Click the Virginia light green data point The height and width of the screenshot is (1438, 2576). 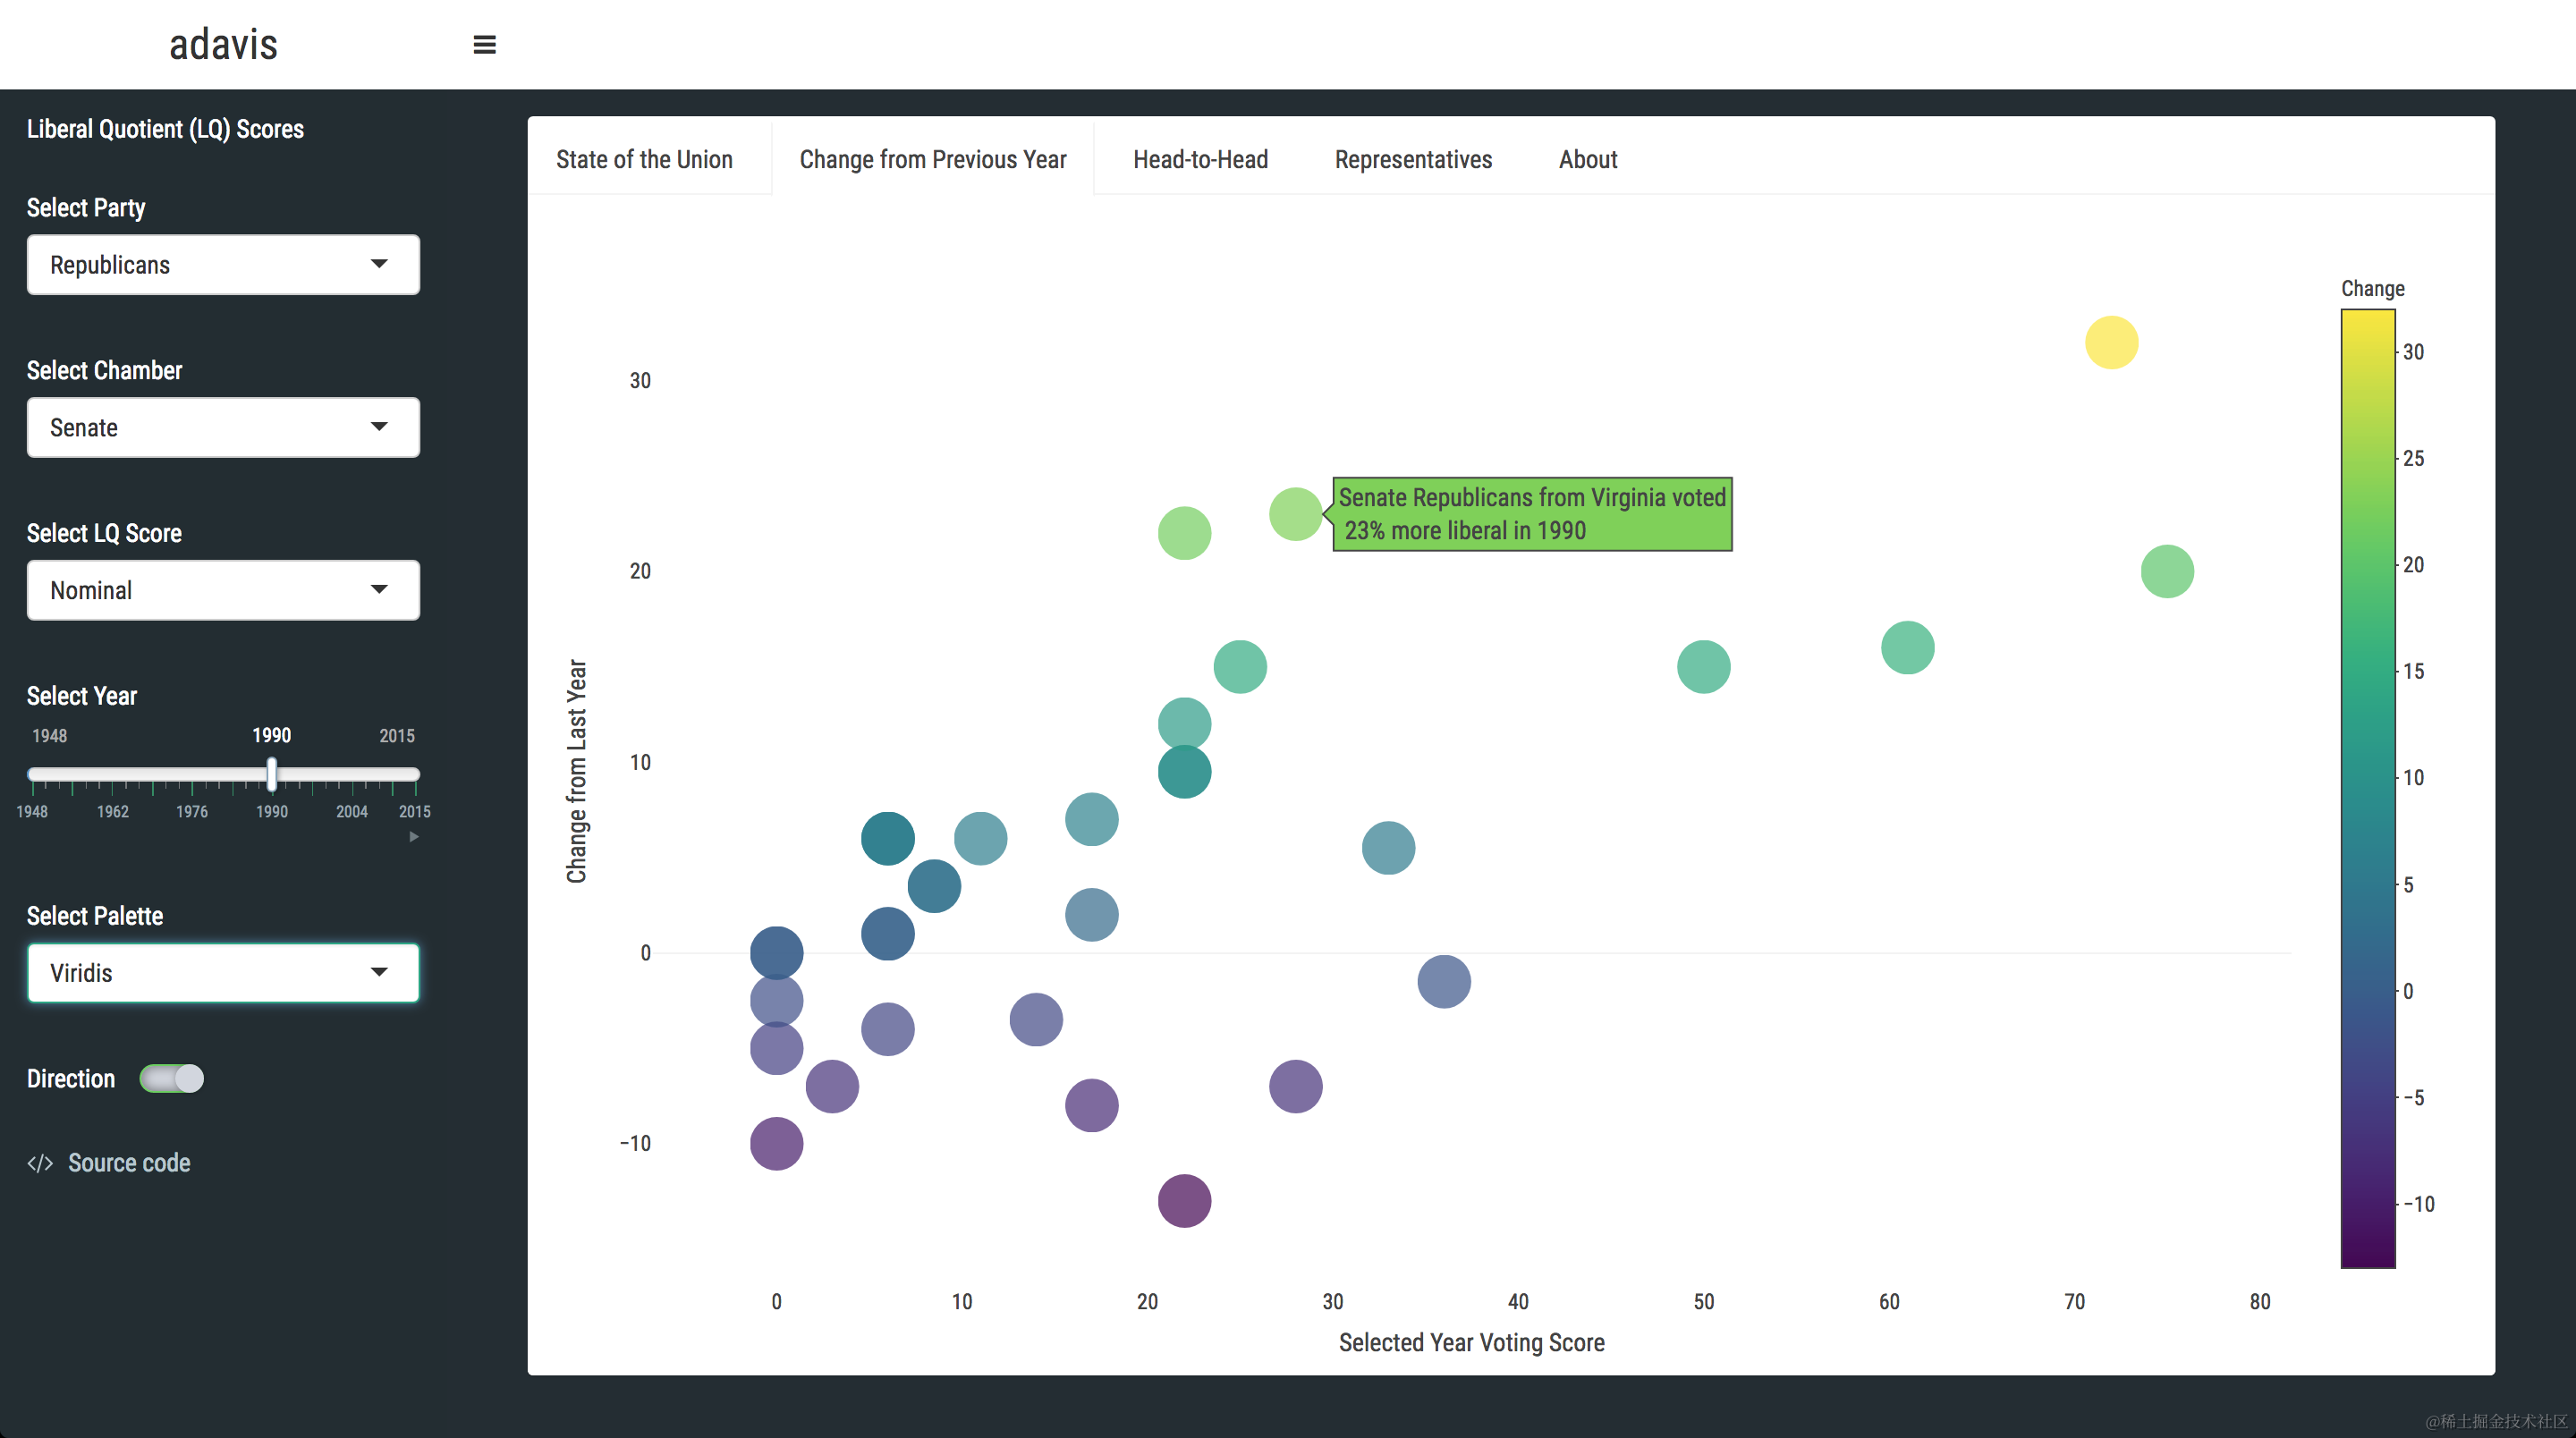pyautogui.click(x=1295, y=514)
